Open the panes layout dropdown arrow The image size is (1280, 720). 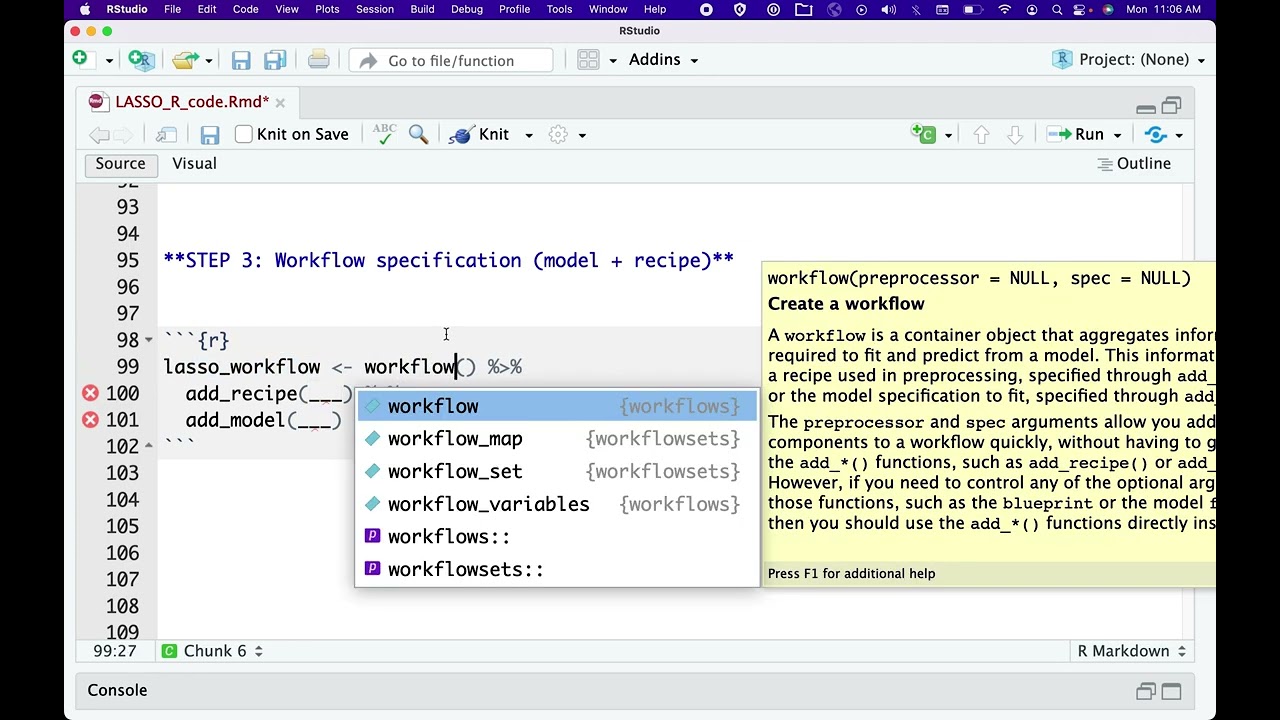[x=612, y=61]
